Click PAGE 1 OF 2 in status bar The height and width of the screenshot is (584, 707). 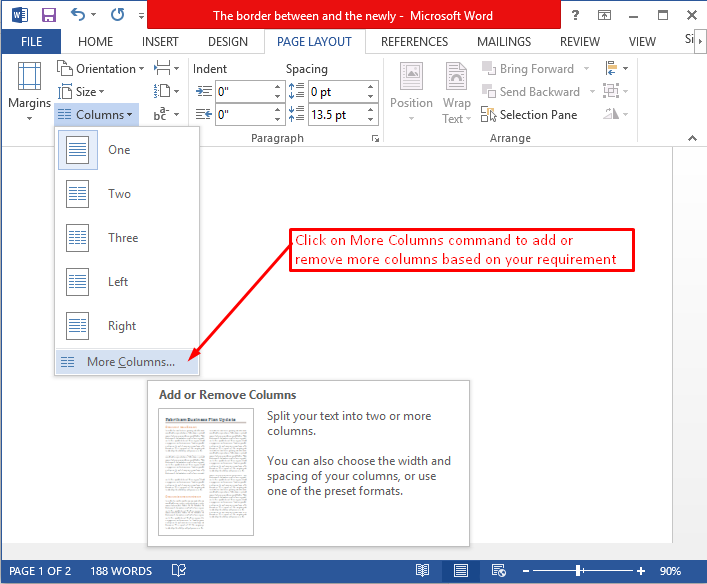pos(40,571)
